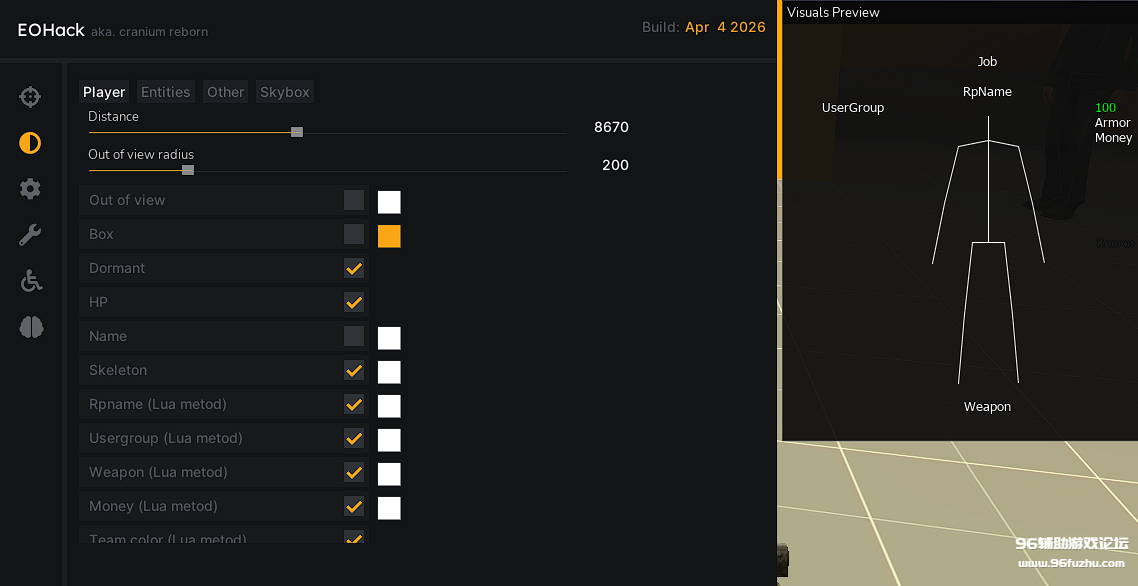Select the wheelchair icon in sidebar
This screenshot has width=1138, height=586.
click(x=30, y=281)
